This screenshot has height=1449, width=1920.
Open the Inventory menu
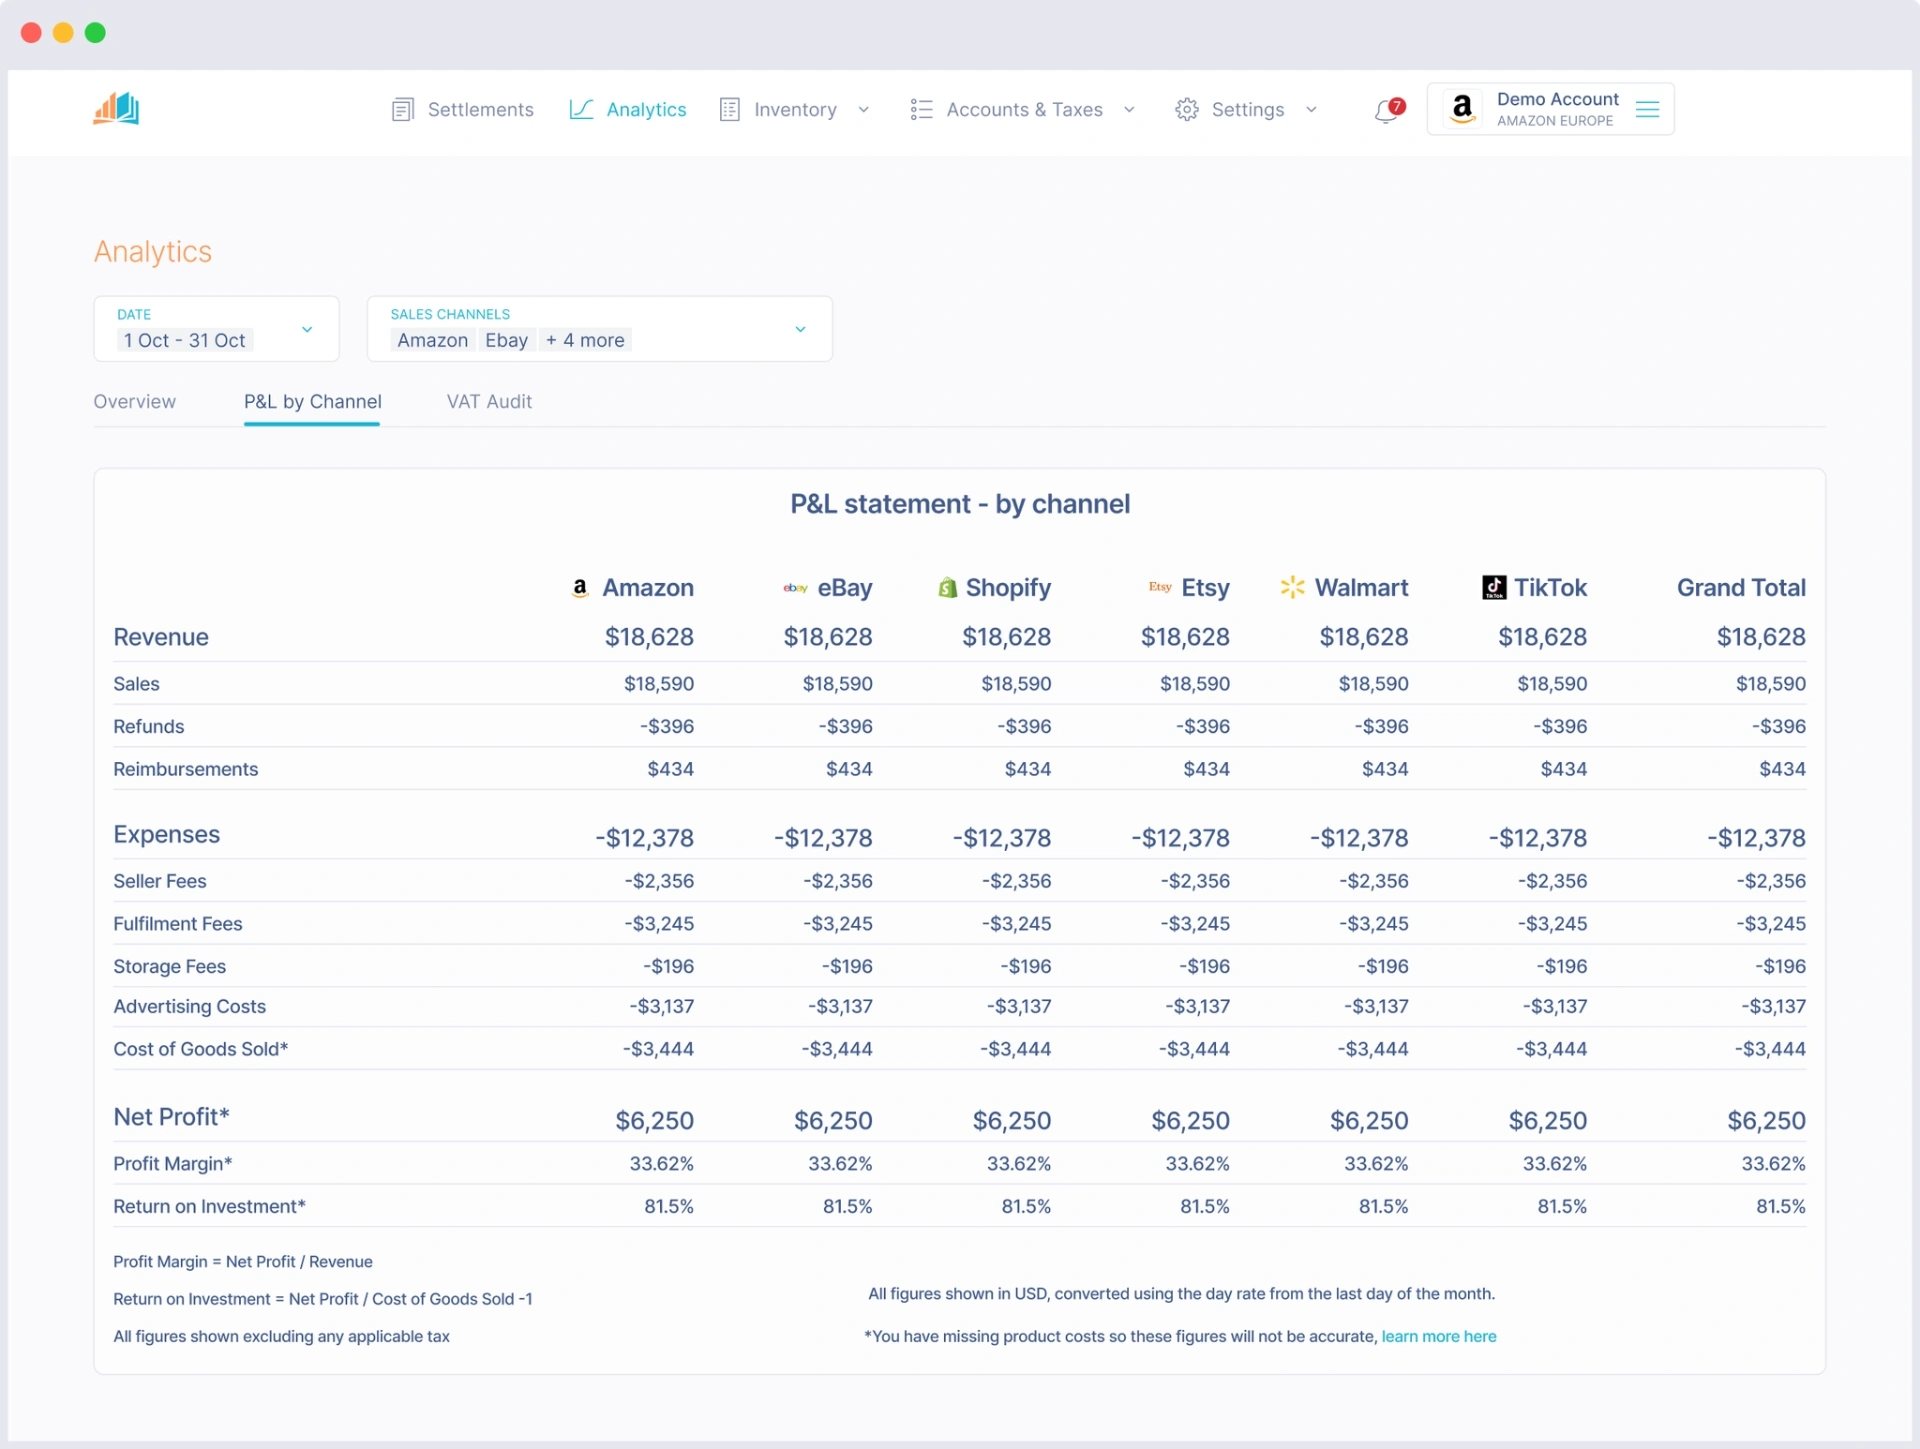click(795, 109)
